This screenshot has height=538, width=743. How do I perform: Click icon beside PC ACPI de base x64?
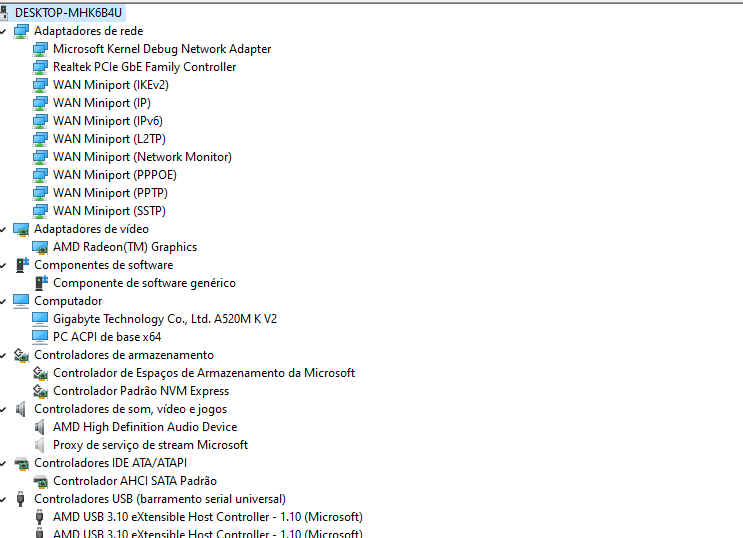40,337
